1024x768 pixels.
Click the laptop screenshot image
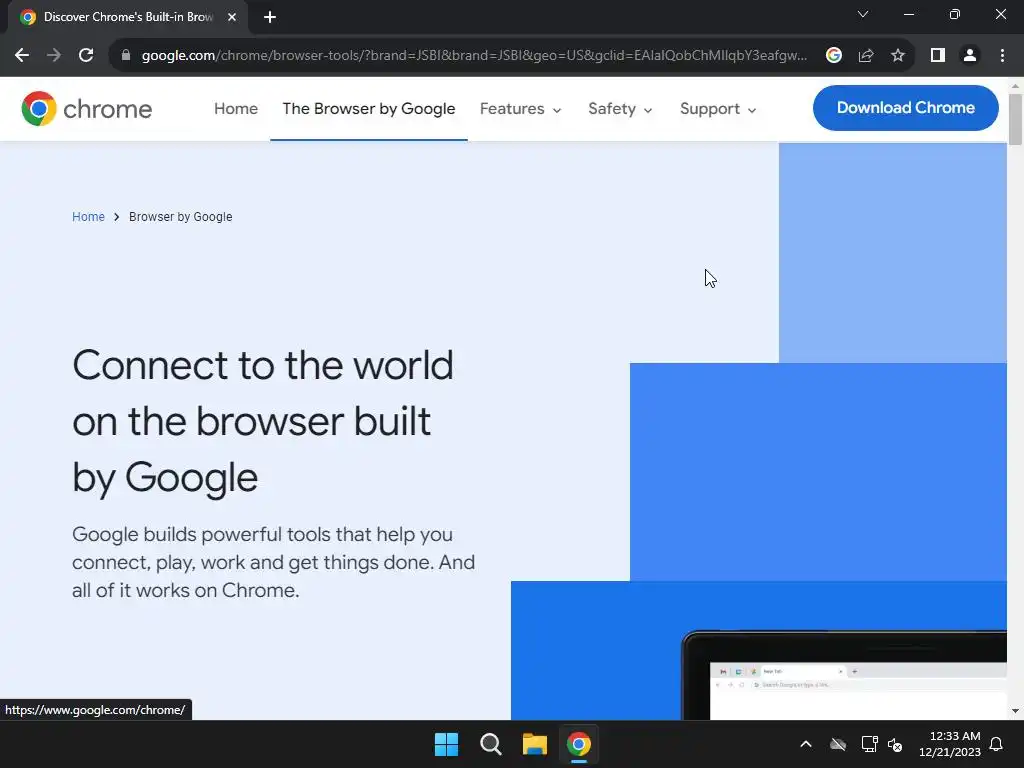click(x=844, y=675)
